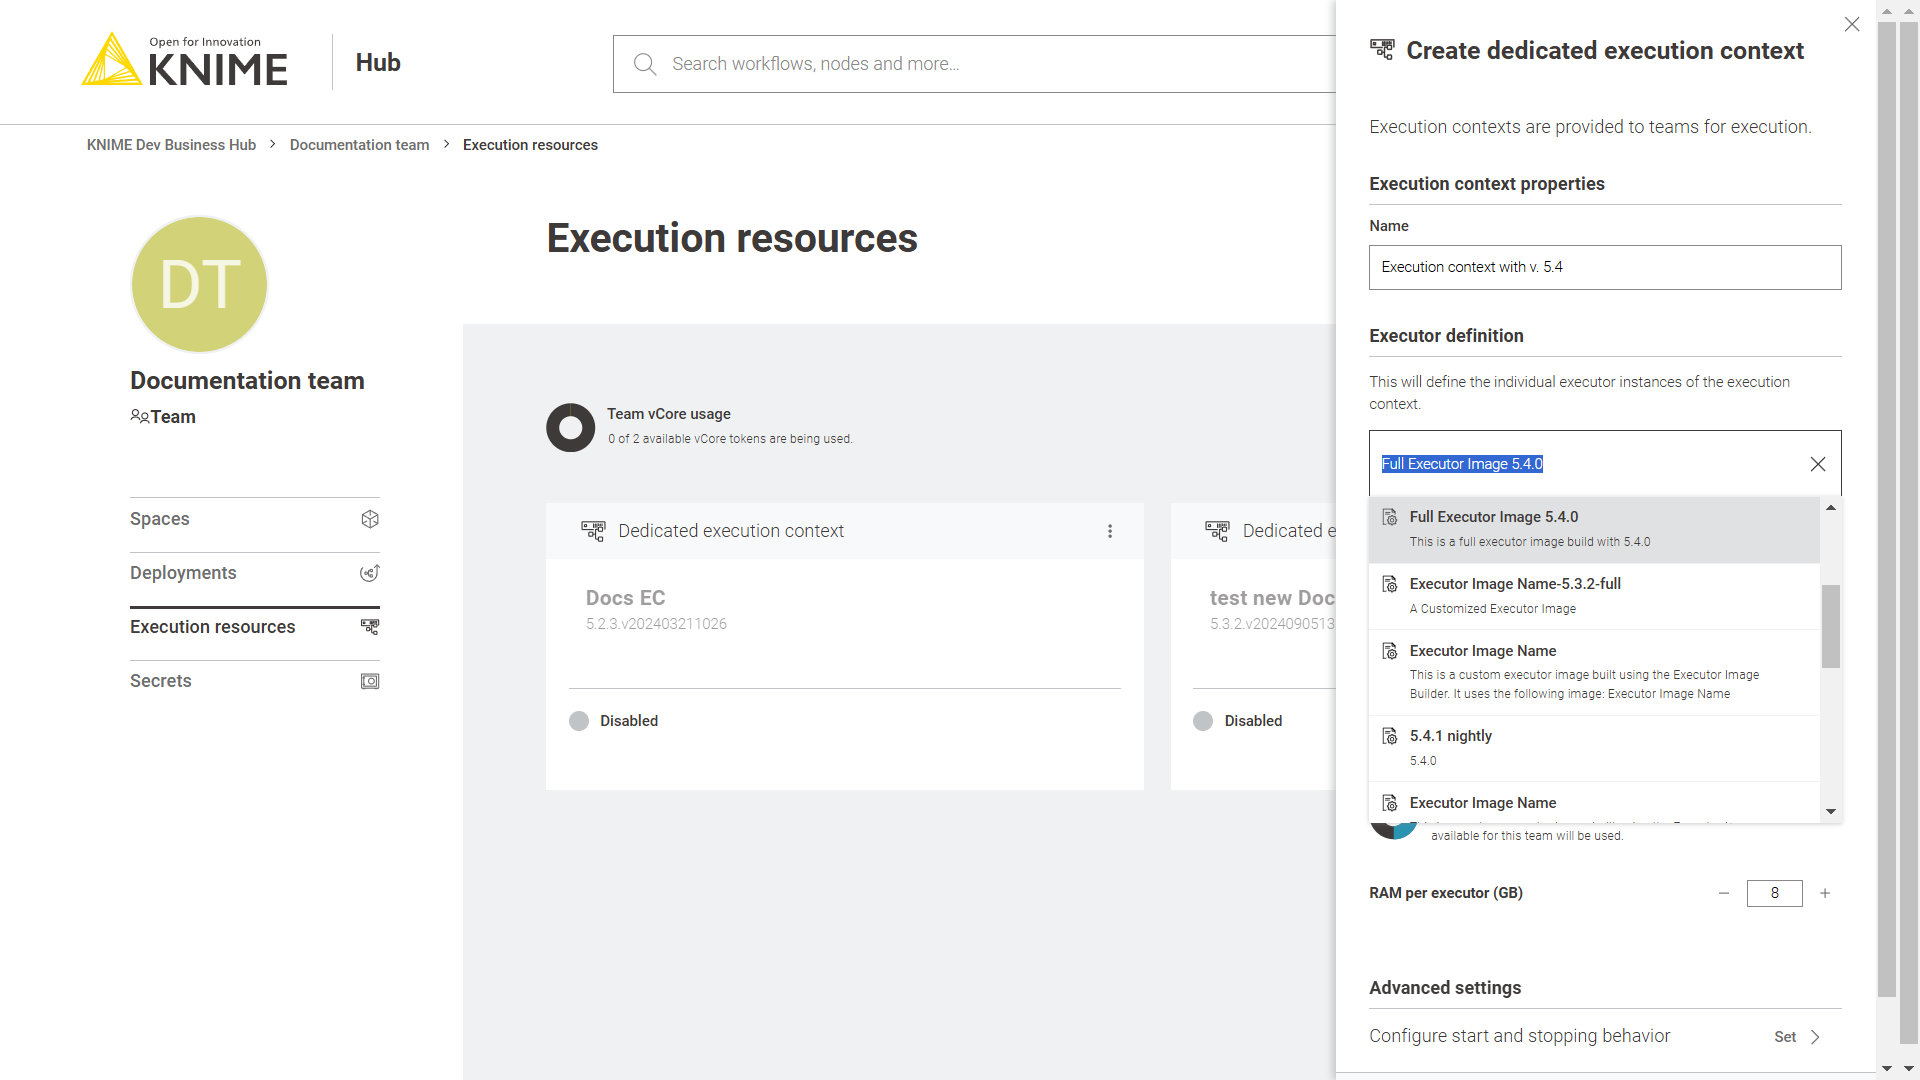Select Execution resources from breadcrumb menu
The height and width of the screenshot is (1080, 1920).
click(530, 145)
